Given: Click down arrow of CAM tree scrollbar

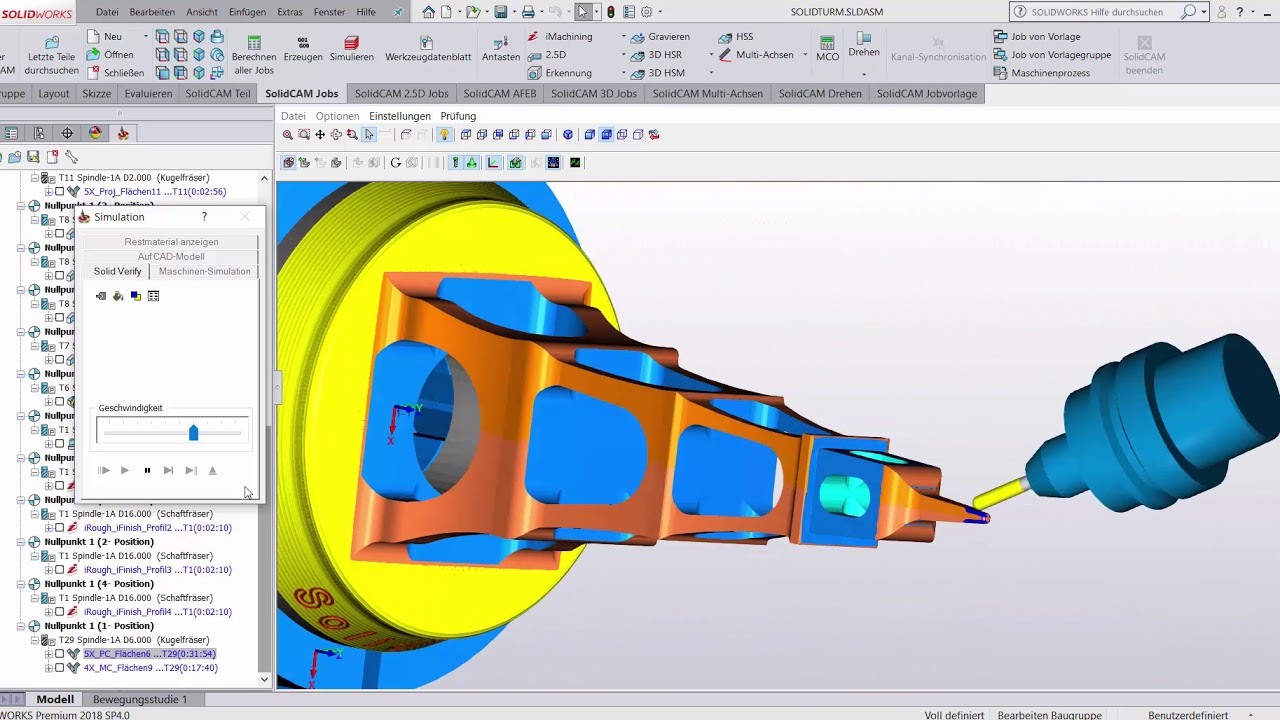Looking at the screenshot, I should point(264,679).
